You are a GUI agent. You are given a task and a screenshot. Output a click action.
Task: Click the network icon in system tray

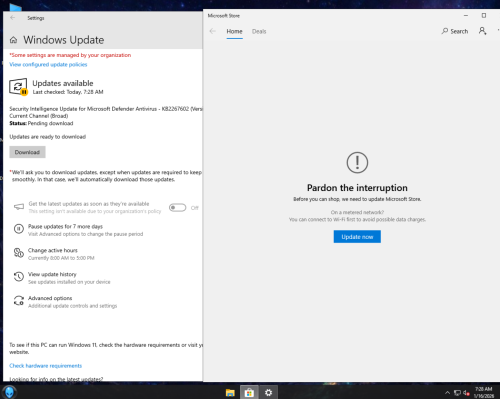pyautogui.click(x=457, y=393)
